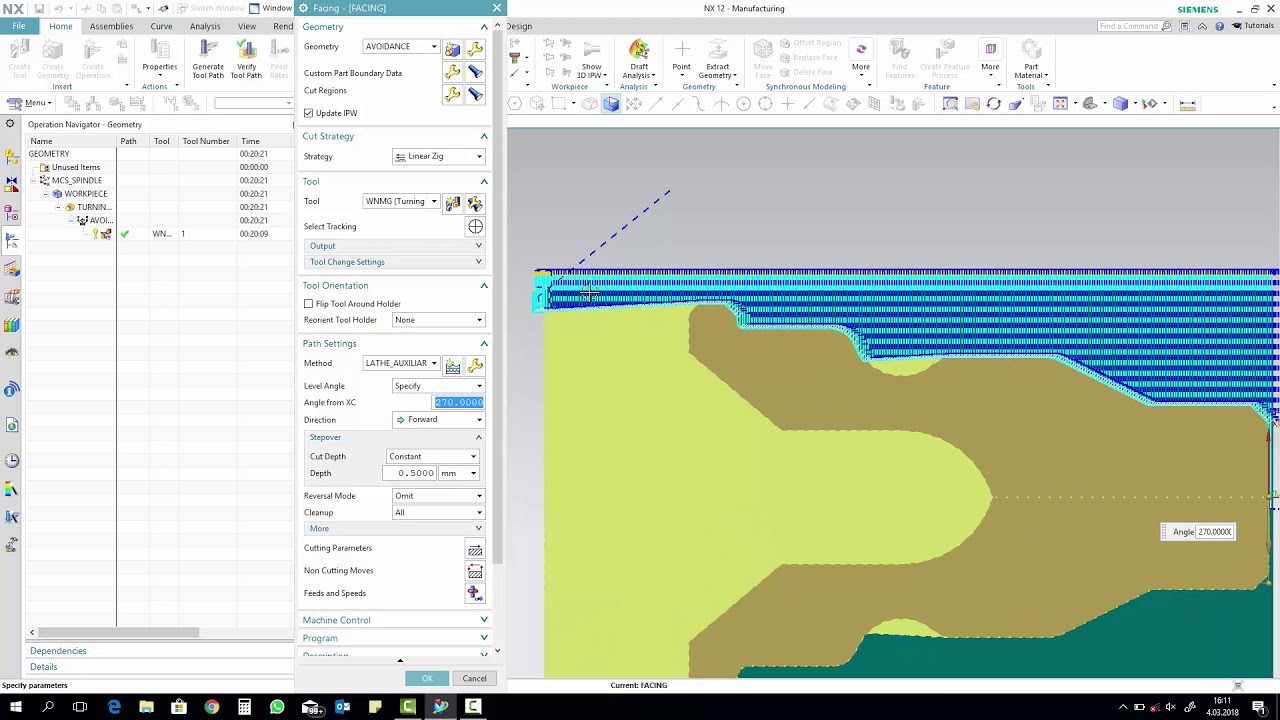Display Custom Part Boundary Data with flashlight icon
This screenshot has width=1280, height=720.
pyautogui.click(x=475, y=72)
